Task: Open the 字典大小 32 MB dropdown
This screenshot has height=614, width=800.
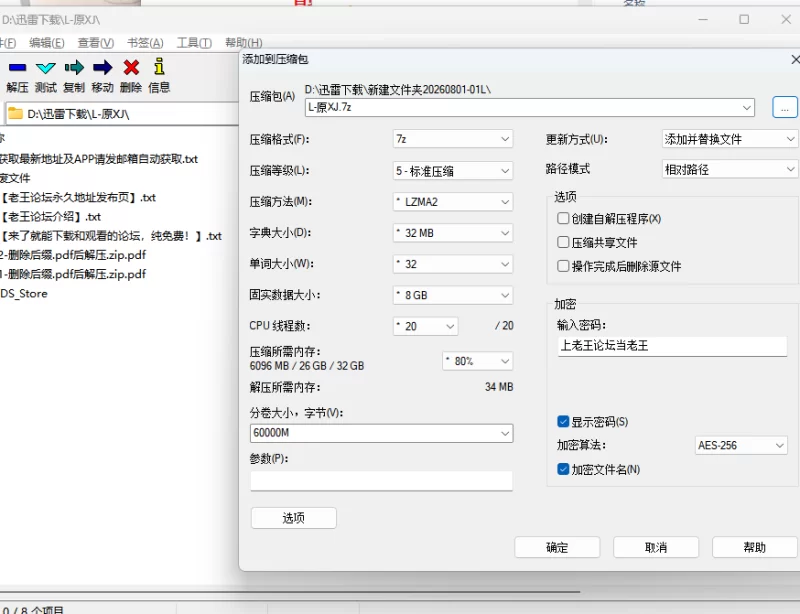Action: pyautogui.click(x=453, y=233)
